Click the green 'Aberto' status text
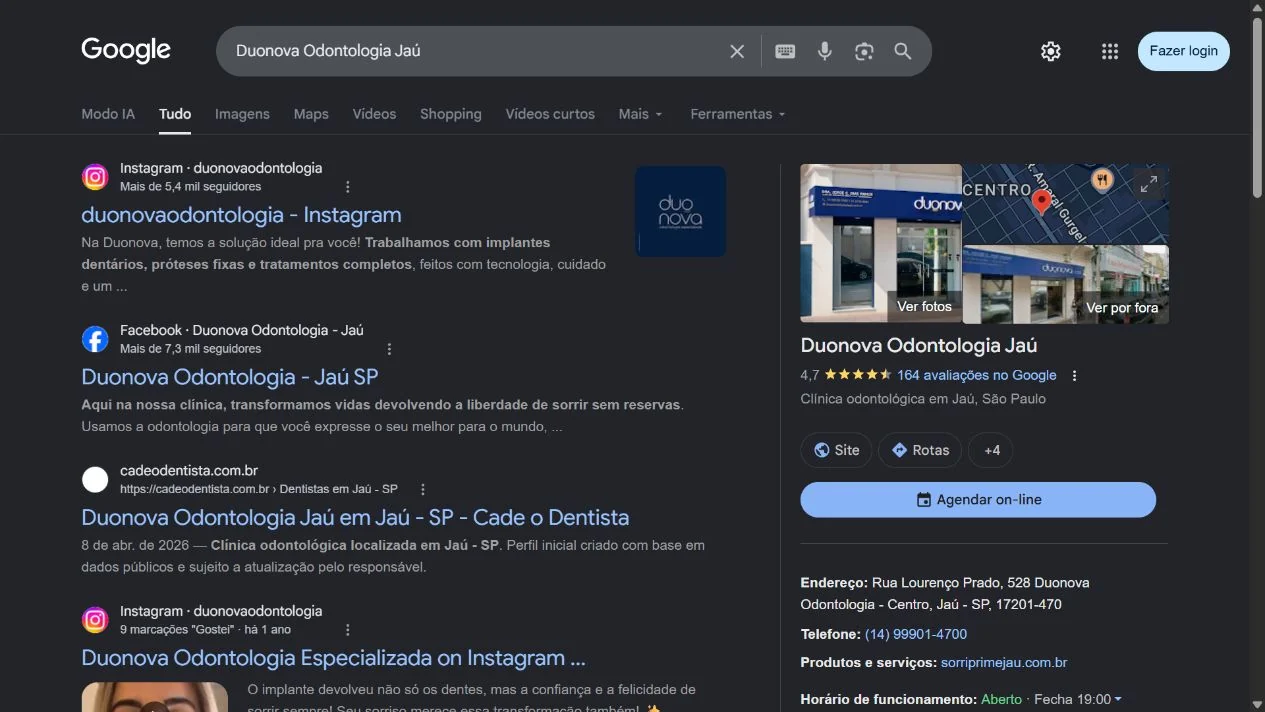This screenshot has height=712, width=1265. [1001, 699]
